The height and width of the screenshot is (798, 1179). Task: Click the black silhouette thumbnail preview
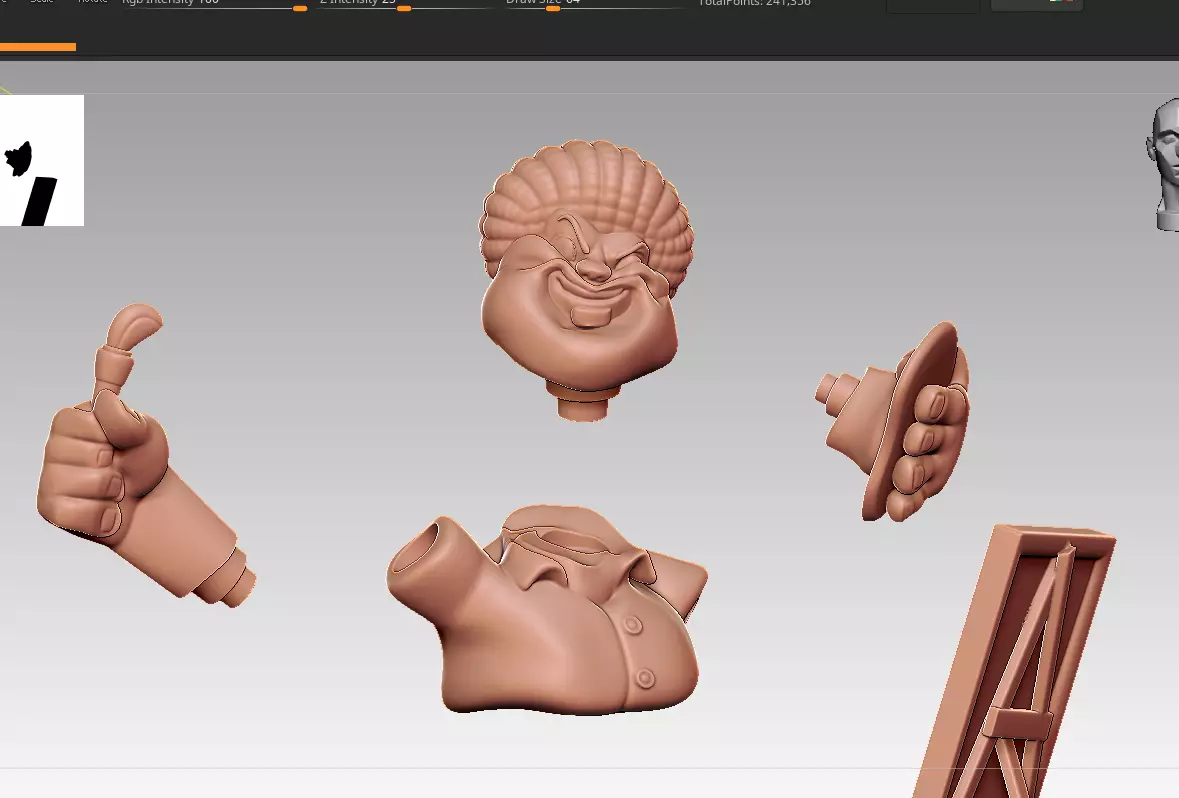coord(42,160)
